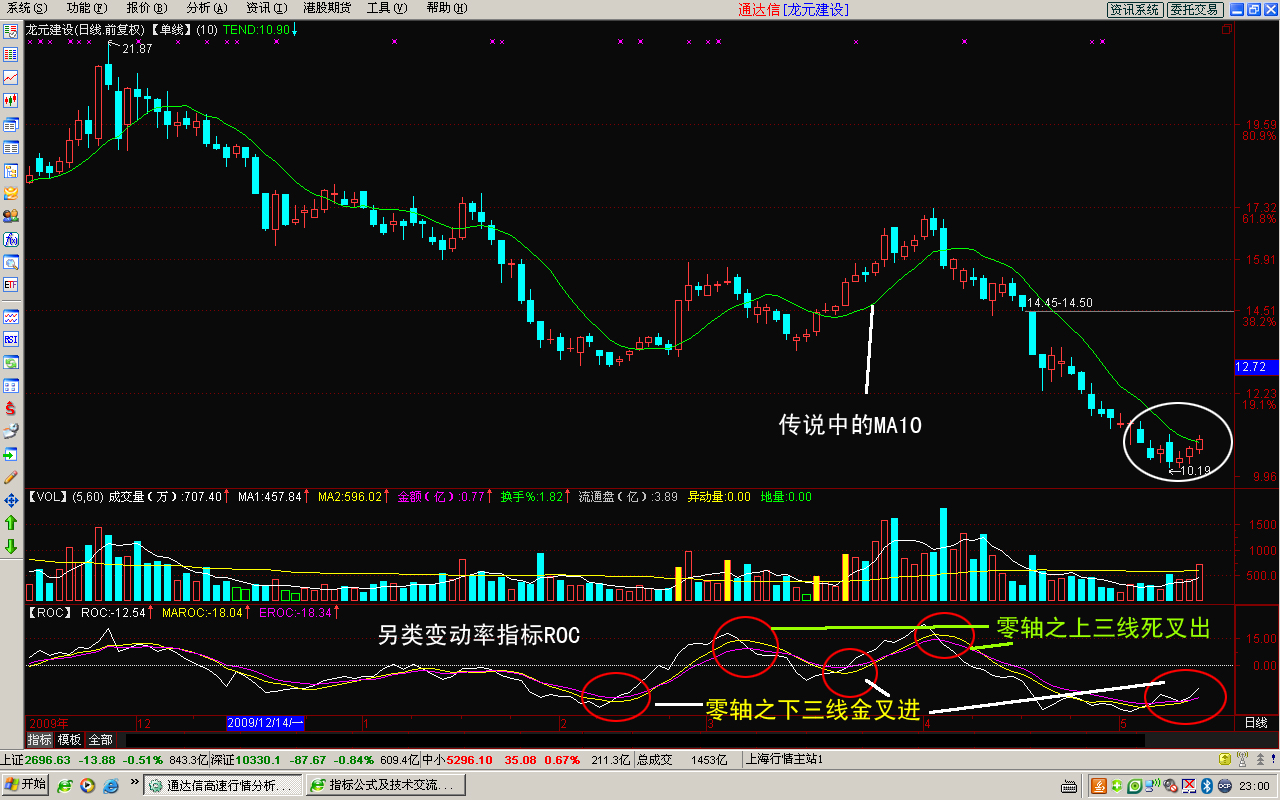Click the highlighted 2009/12/14 date marker
Viewport: 1280px width, 800px height.
coord(266,722)
